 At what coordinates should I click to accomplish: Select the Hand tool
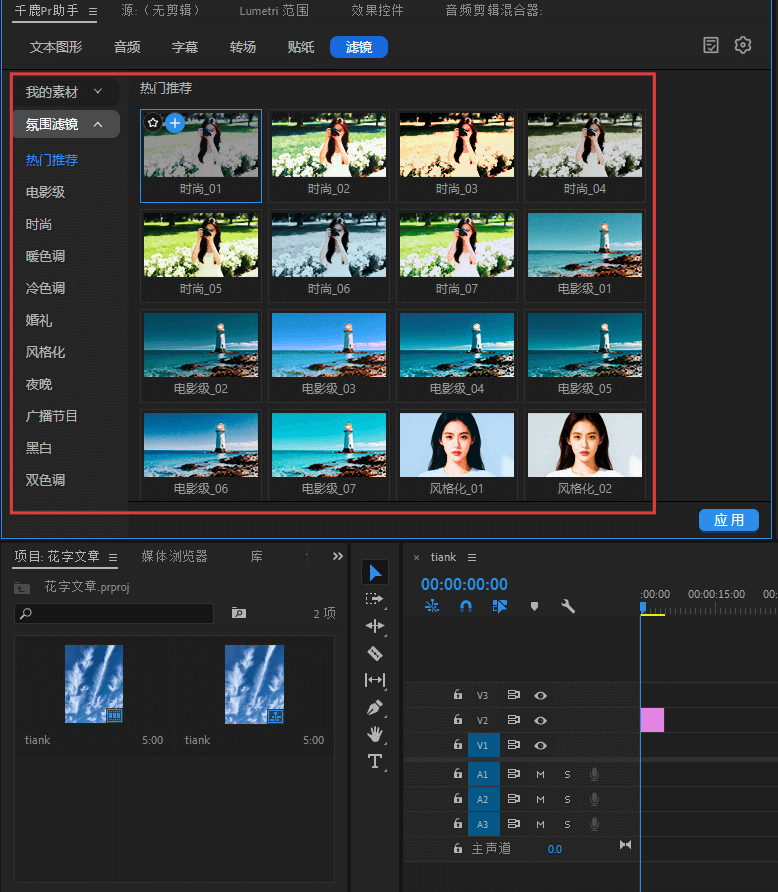[x=375, y=734]
